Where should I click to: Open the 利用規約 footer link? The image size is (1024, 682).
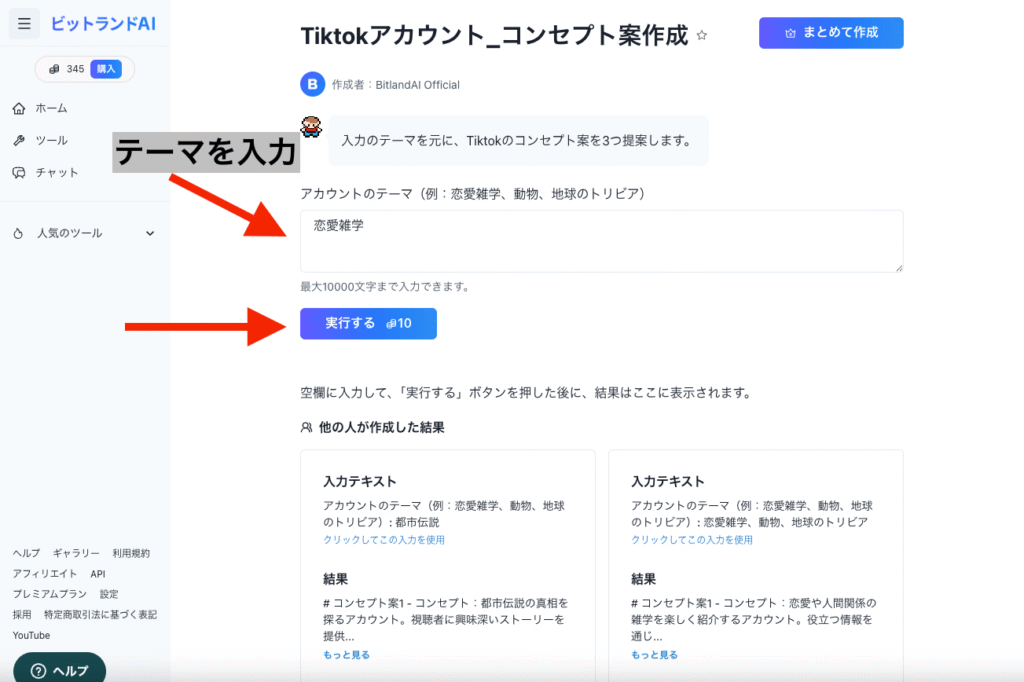pyautogui.click(x=131, y=553)
